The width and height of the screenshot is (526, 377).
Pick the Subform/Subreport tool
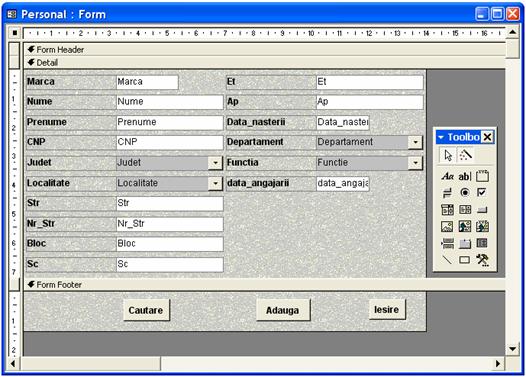[482, 243]
